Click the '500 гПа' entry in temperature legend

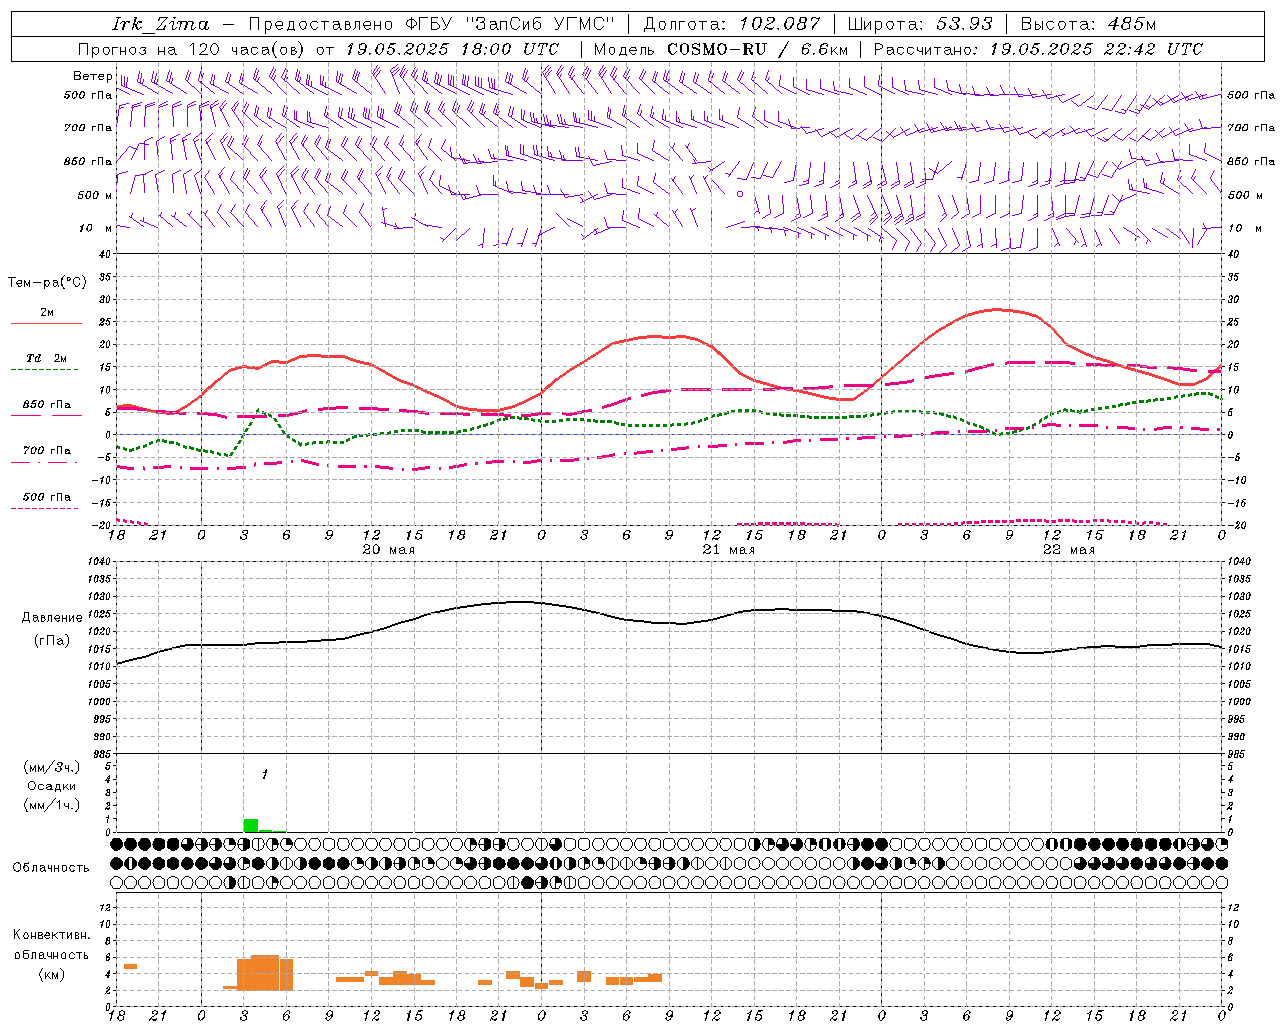pyautogui.click(x=47, y=497)
